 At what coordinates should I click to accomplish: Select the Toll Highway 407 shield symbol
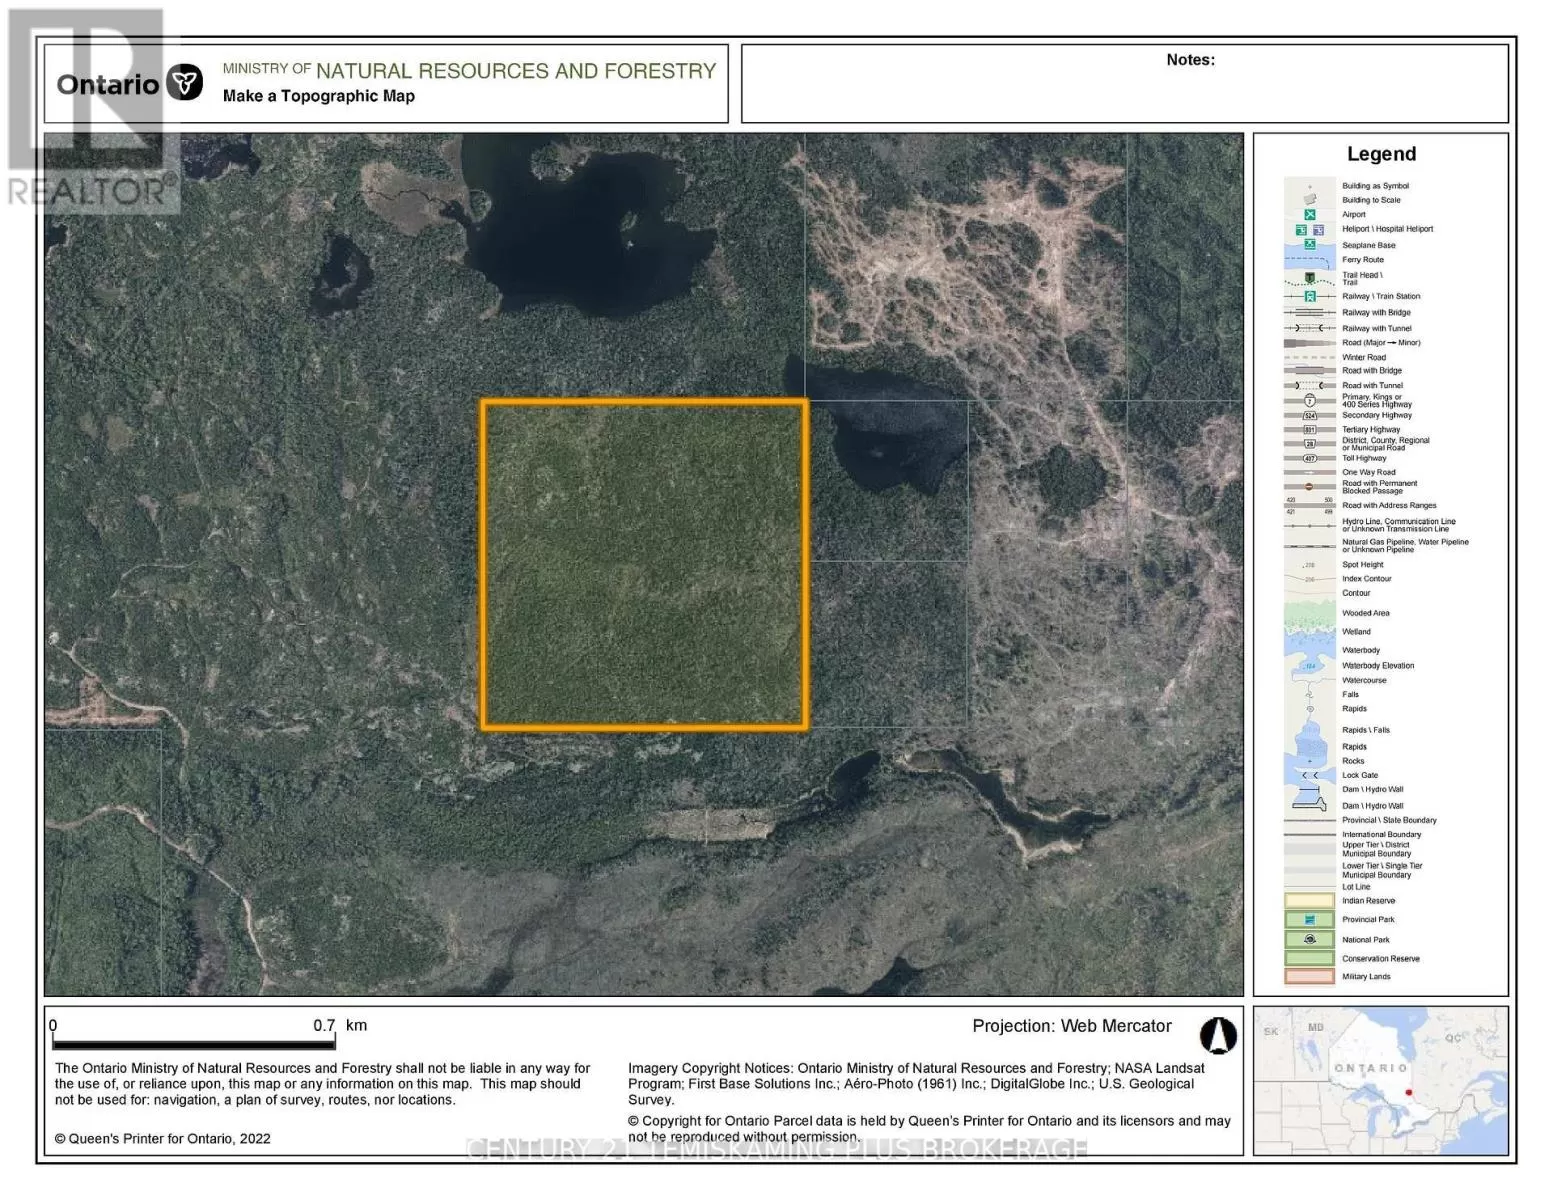pyautogui.click(x=1310, y=457)
